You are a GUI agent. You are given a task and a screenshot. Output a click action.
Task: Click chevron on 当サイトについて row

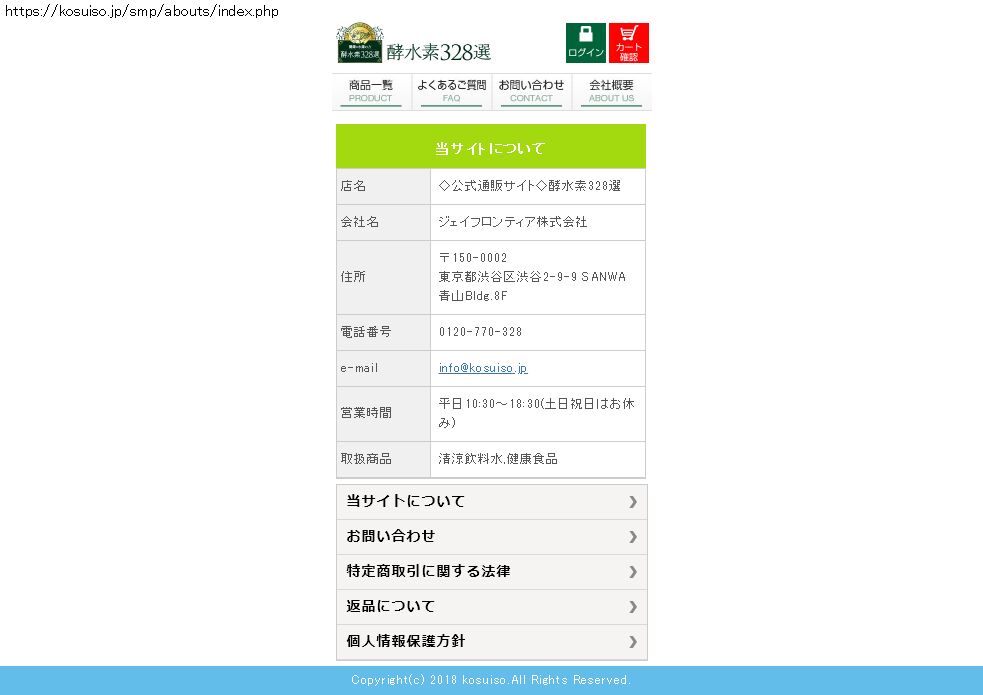[x=633, y=501]
